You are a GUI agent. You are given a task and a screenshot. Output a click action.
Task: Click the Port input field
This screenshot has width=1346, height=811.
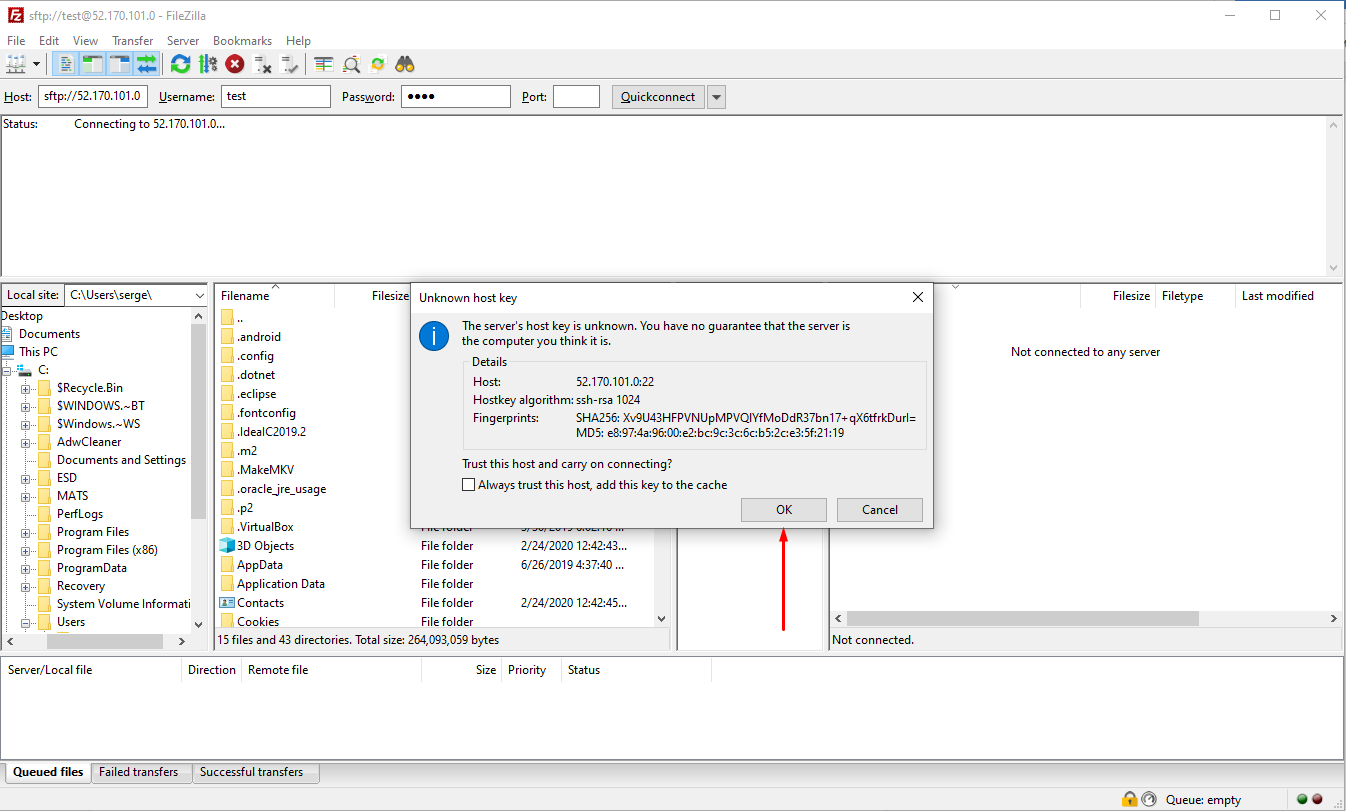pyautogui.click(x=576, y=97)
